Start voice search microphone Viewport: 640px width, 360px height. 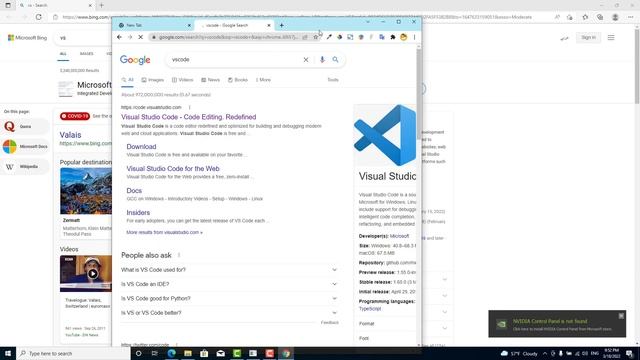(322, 60)
